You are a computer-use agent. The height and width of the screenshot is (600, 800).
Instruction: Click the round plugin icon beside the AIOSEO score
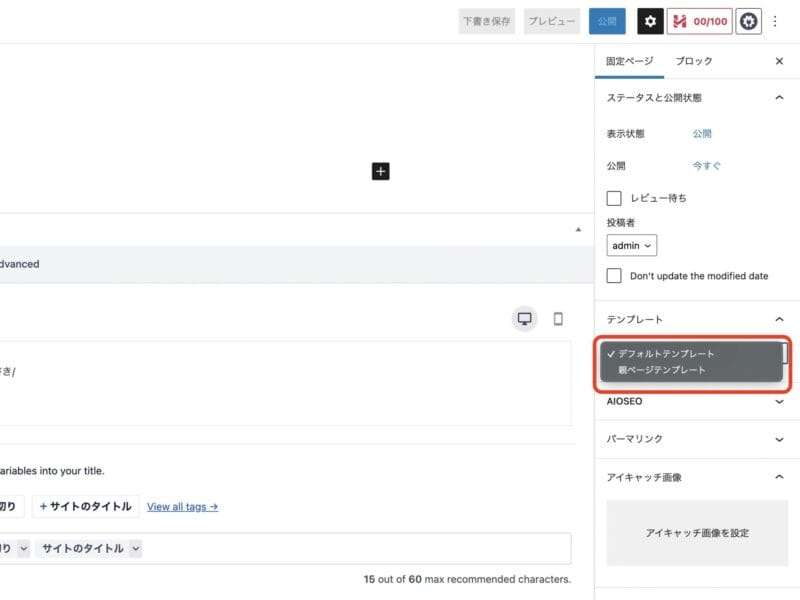pyautogui.click(x=748, y=21)
